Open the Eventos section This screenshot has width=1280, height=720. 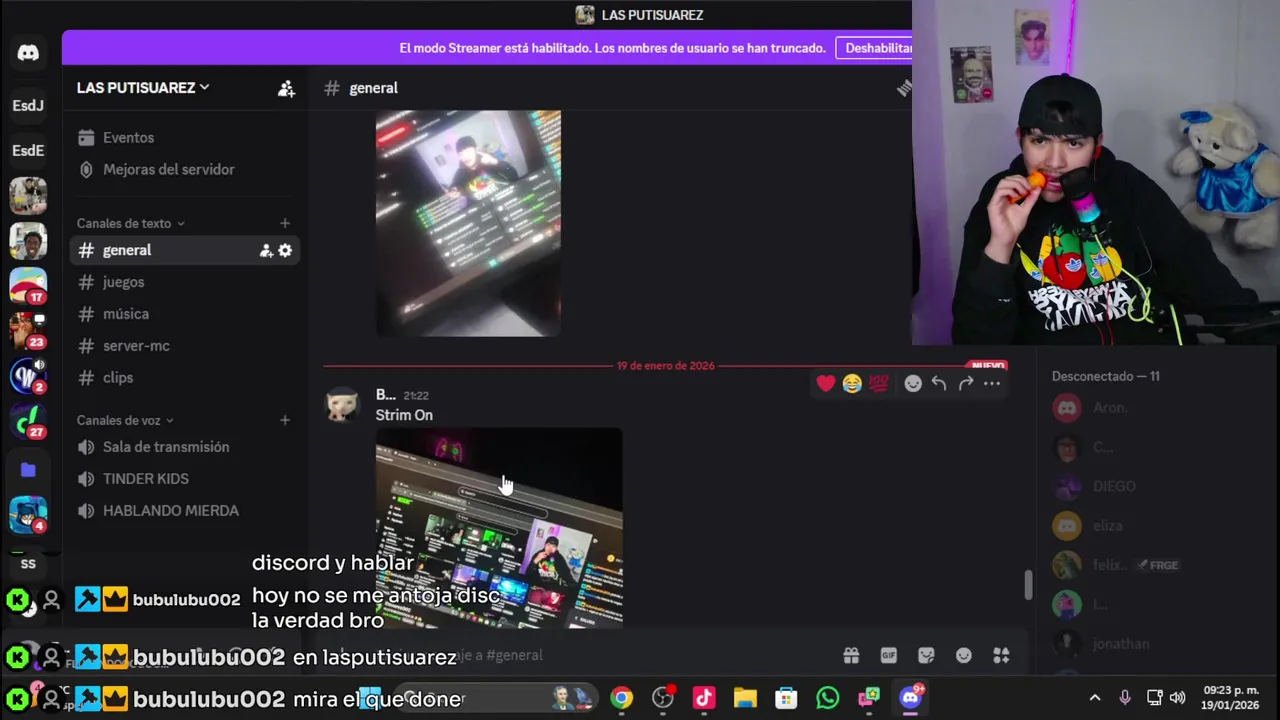click(x=185, y=138)
